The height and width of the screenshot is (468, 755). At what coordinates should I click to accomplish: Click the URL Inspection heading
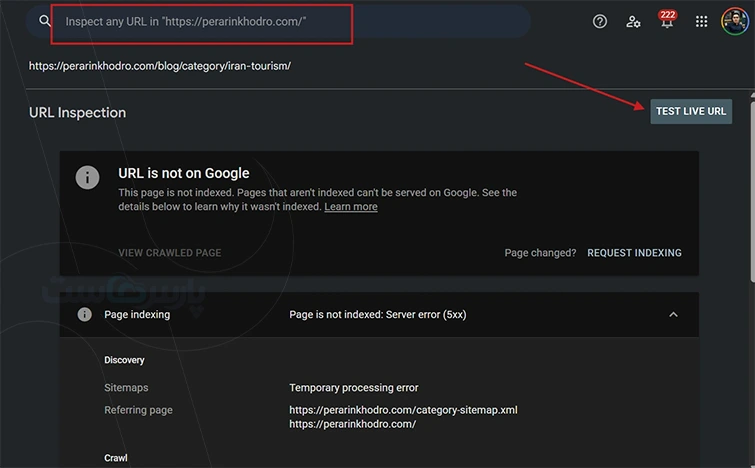coord(78,113)
